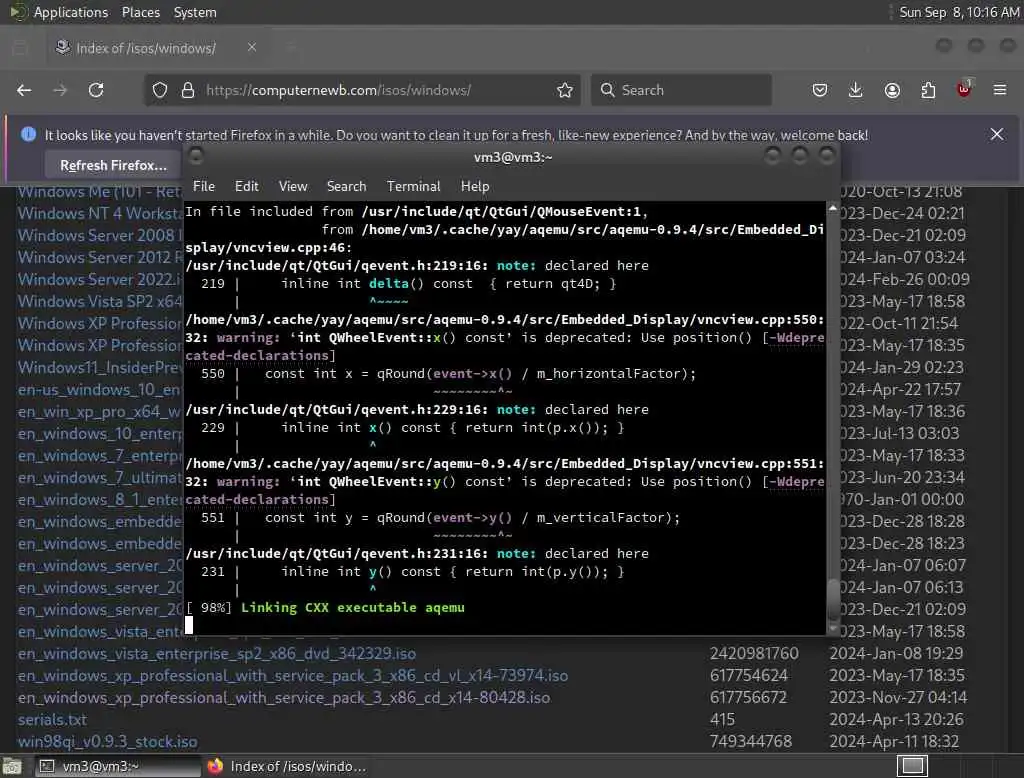This screenshot has width=1024, height=778.
Task: Open en_windows_vista_enterprise_sp2_x86_dvd_342329.iso link
Action: point(217,653)
